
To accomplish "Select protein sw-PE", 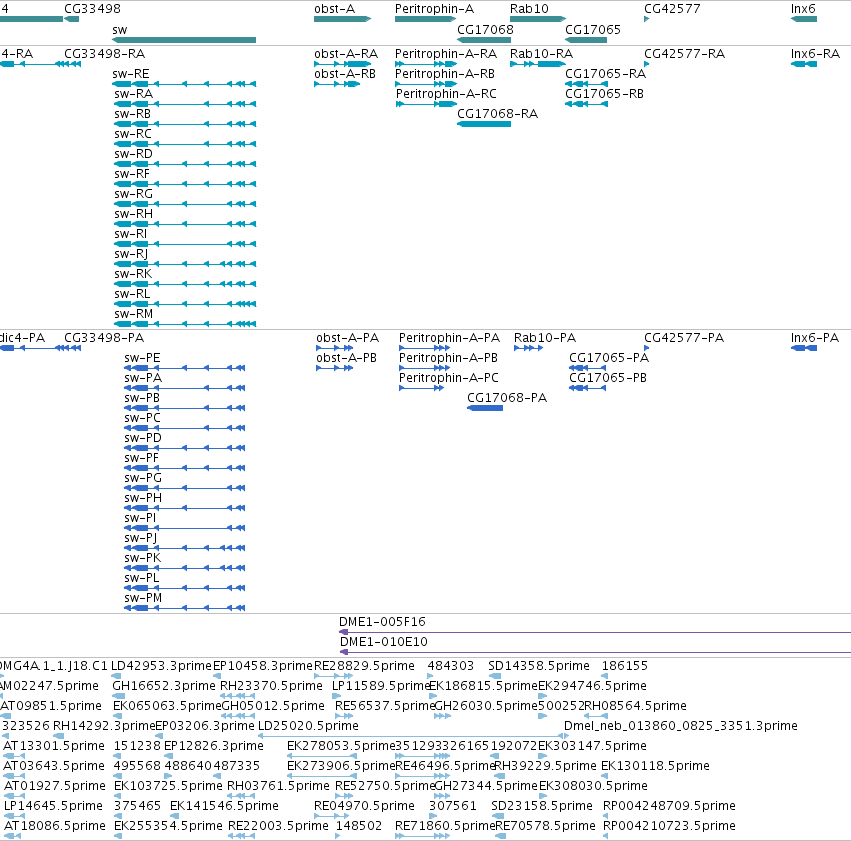I will pos(185,368).
